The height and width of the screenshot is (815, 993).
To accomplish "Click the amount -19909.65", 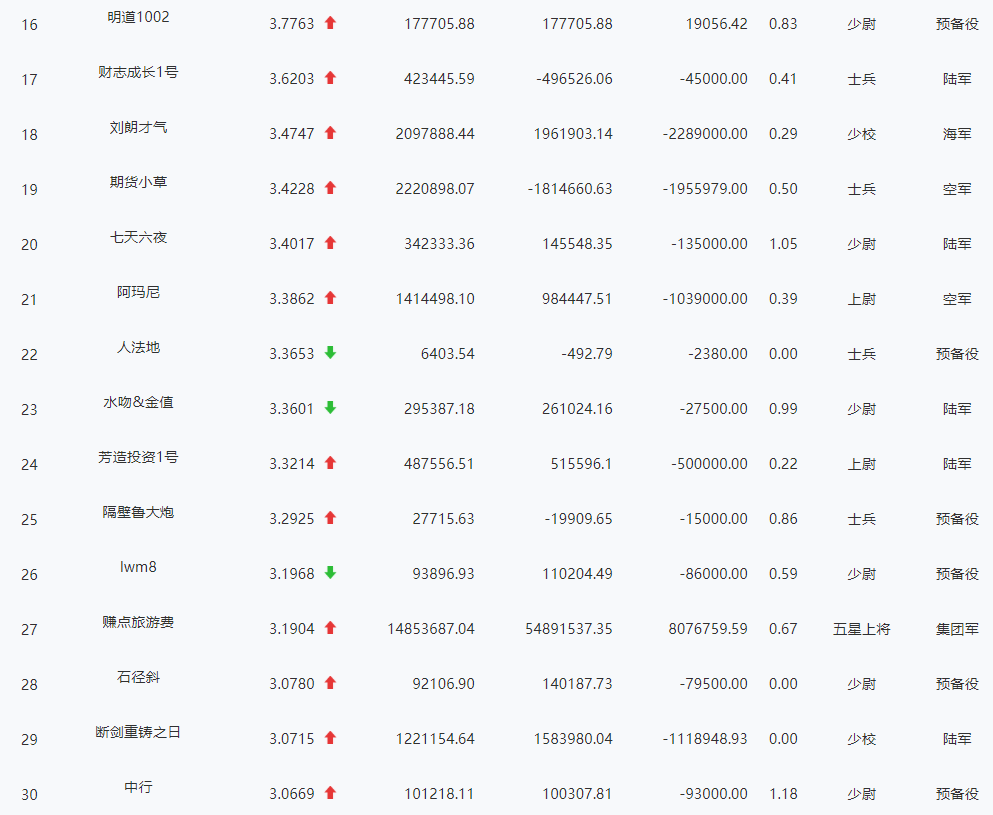I will click(579, 519).
